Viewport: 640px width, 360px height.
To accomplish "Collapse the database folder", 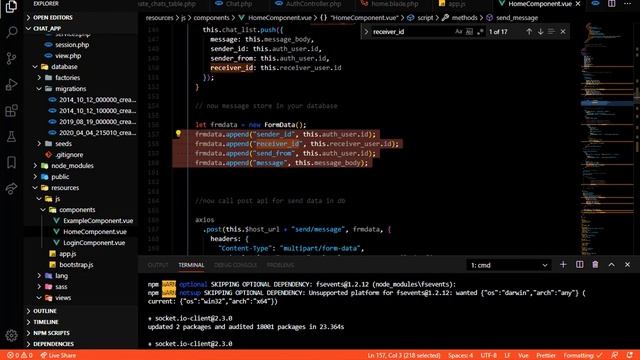I will point(64,67).
